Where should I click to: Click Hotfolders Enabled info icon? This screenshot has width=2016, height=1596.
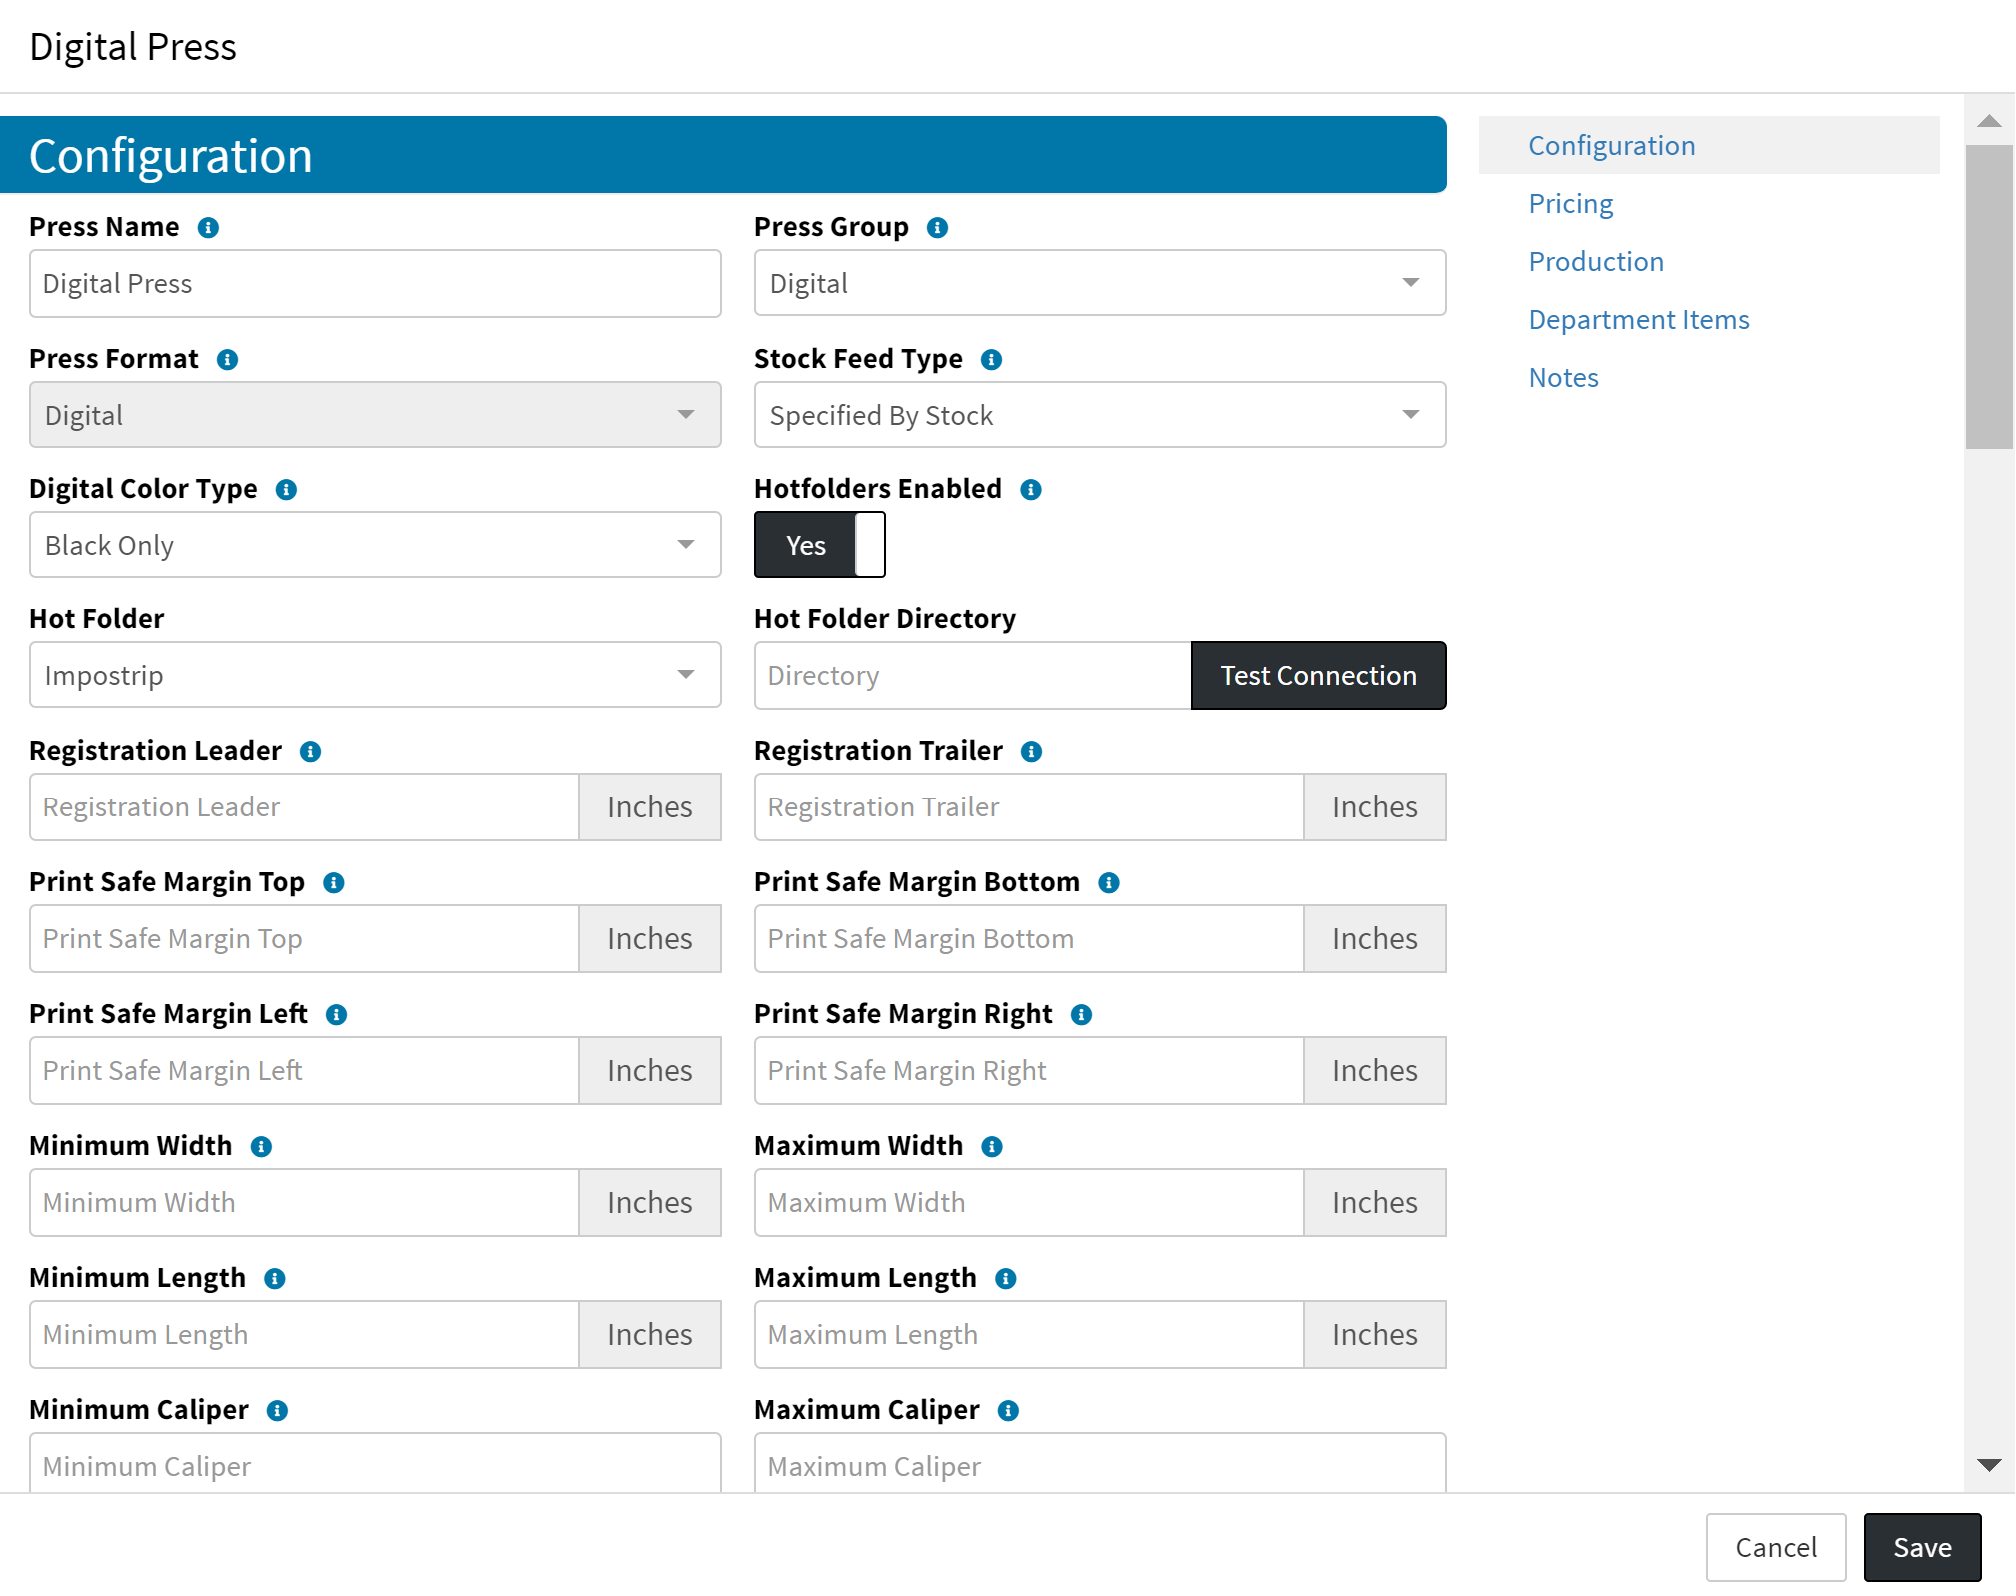coord(1031,490)
